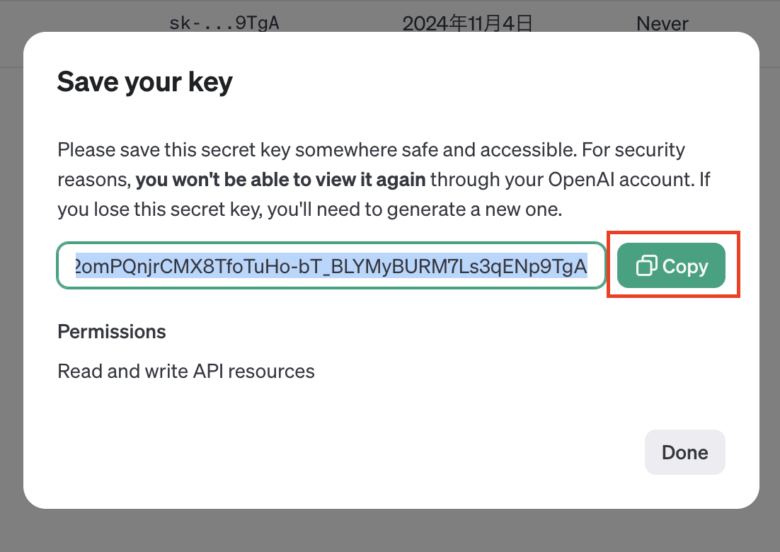The height and width of the screenshot is (552, 780).
Task: Click the "2024年11月4日" created date
Action: tap(468, 22)
